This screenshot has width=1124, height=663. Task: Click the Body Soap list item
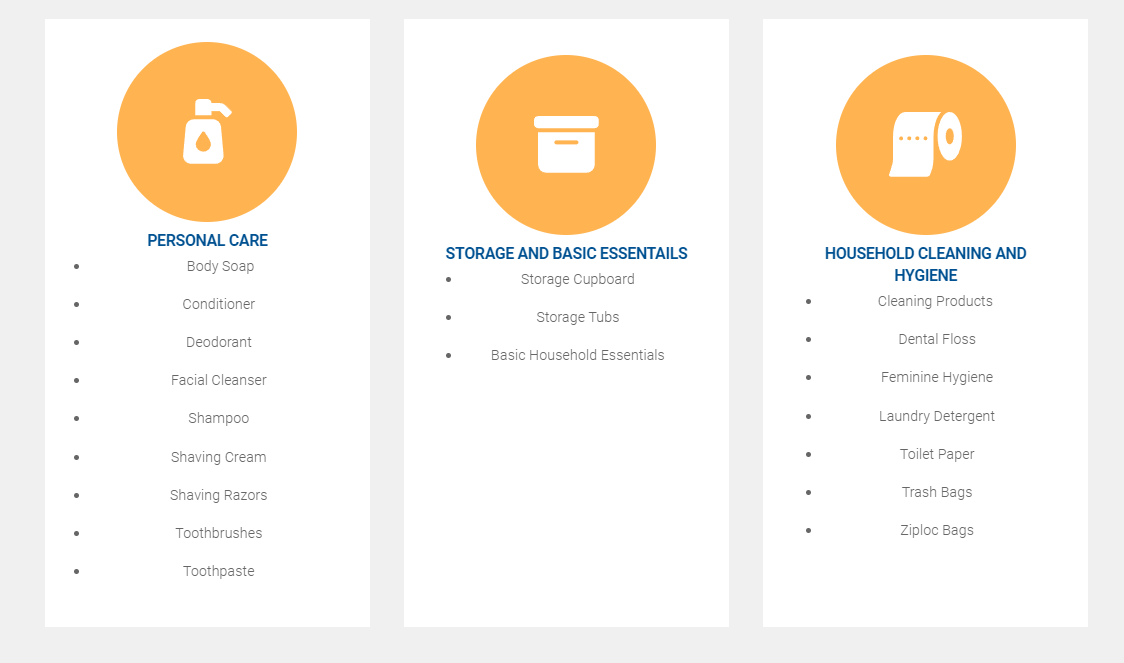click(220, 267)
